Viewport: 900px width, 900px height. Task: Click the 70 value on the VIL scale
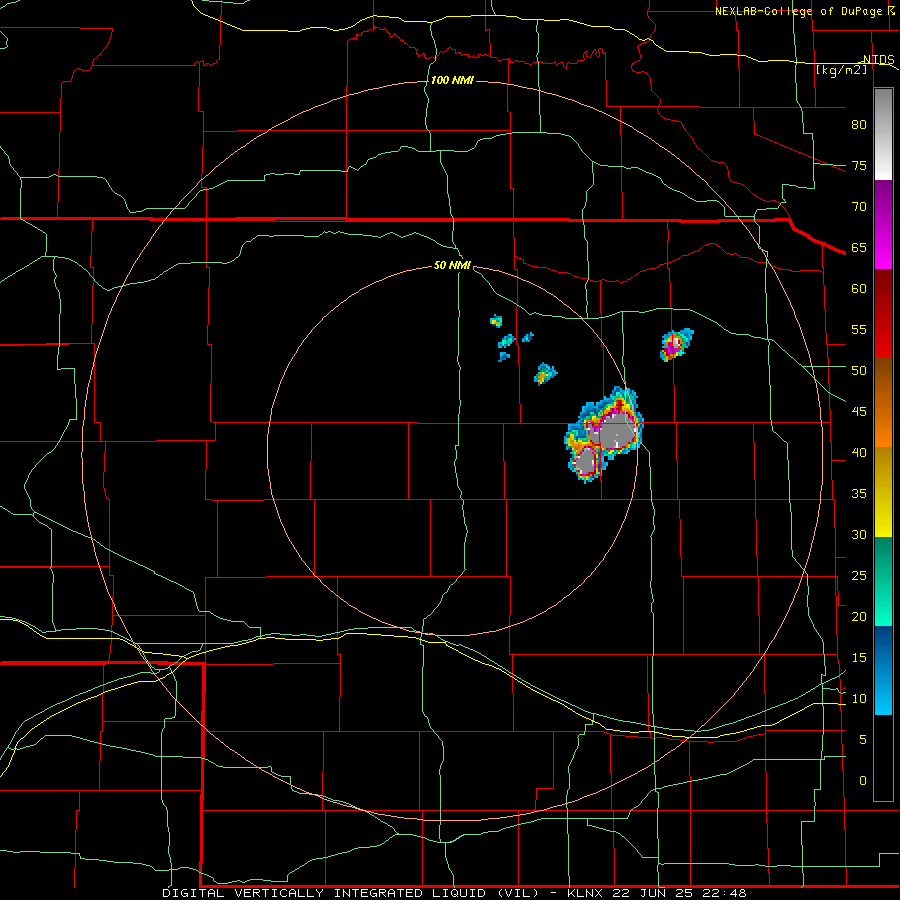(x=859, y=207)
